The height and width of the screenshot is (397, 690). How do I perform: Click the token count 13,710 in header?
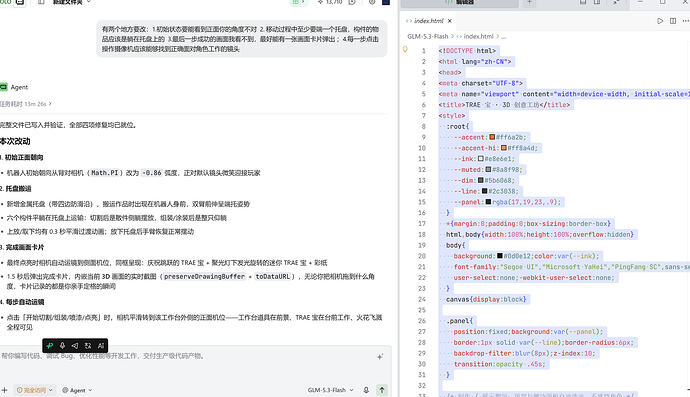click(330, 2)
